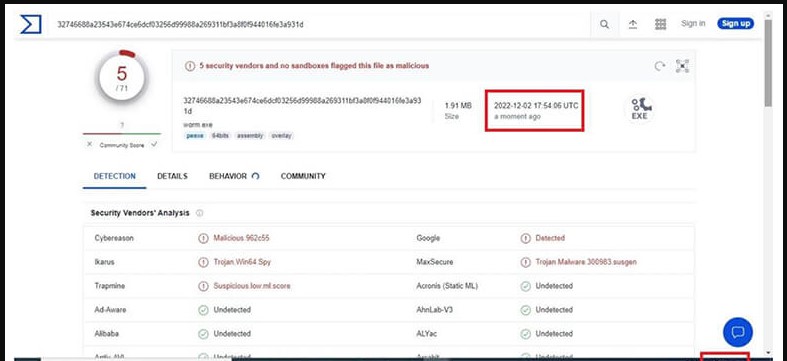Reanalyze the file with the refresh icon
Screen dimensions: 787x361
[660, 66]
